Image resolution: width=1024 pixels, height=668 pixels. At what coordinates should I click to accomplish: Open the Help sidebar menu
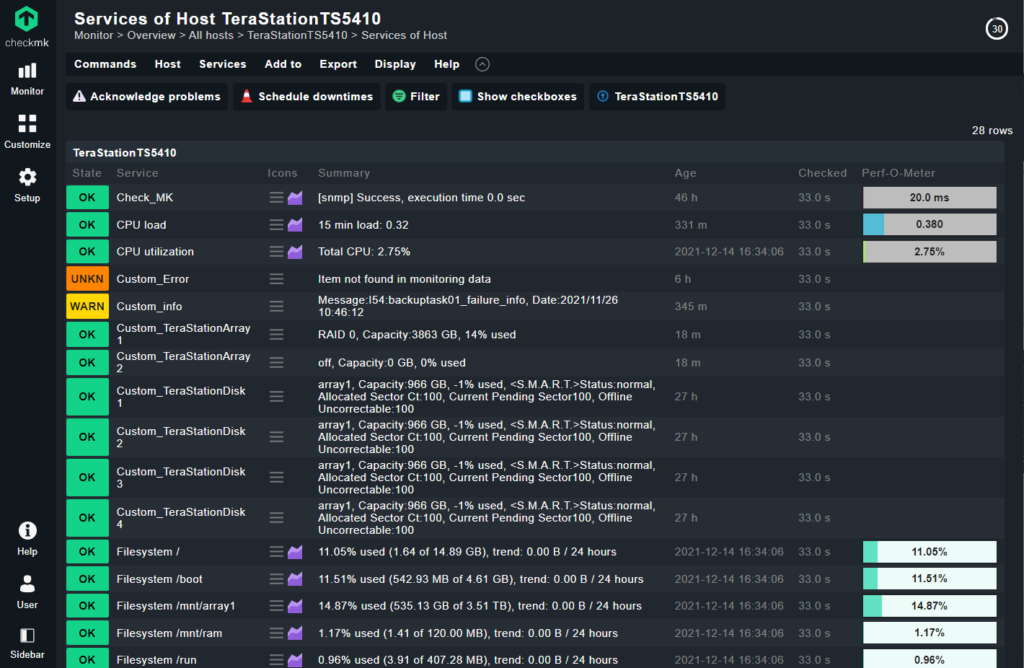pos(27,539)
